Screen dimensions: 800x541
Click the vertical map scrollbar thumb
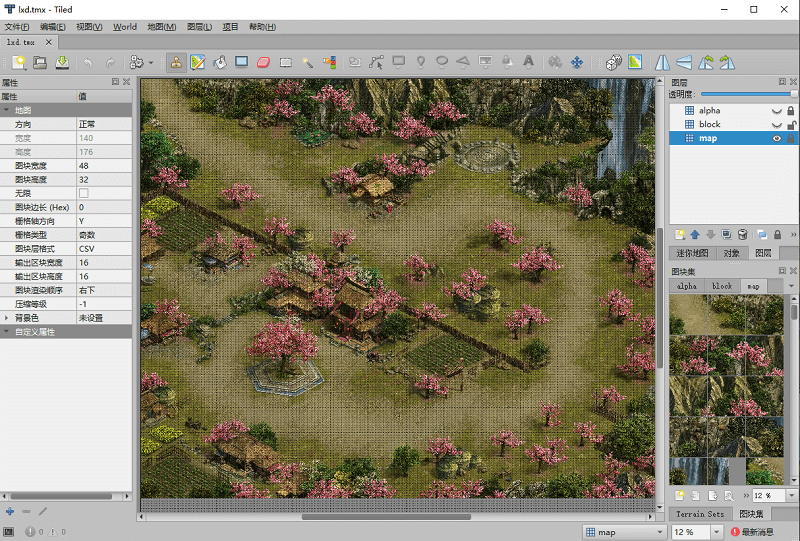pyautogui.click(x=660, y=299)
